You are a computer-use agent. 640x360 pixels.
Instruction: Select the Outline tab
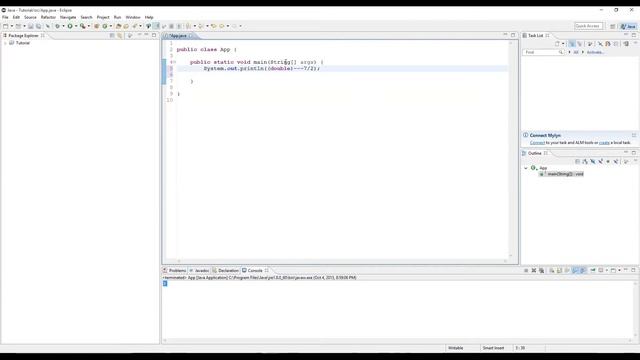[x=535, y=153]
